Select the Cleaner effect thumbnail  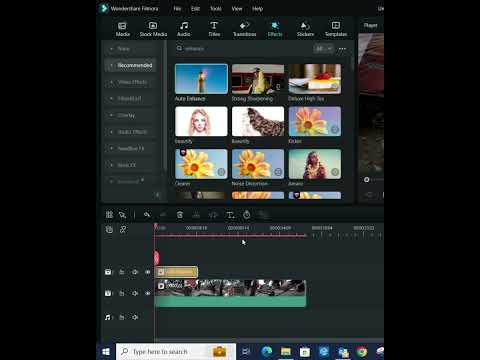point(201,164)
